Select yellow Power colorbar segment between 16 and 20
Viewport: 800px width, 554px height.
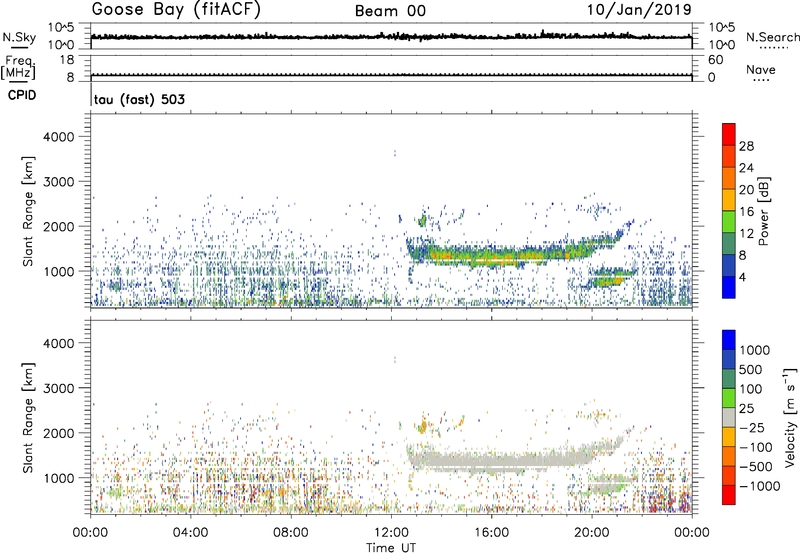tap(729, 199)
